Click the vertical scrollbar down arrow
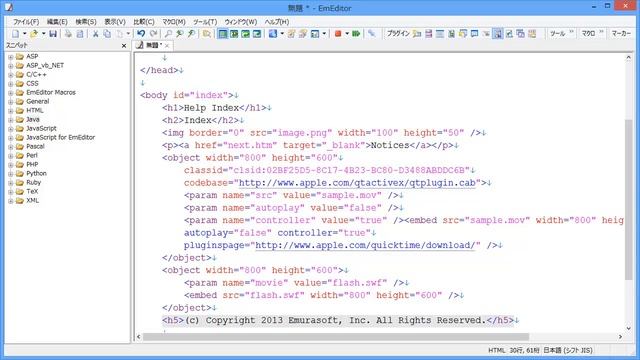This screenshot has height=360, width=640. 628,329
